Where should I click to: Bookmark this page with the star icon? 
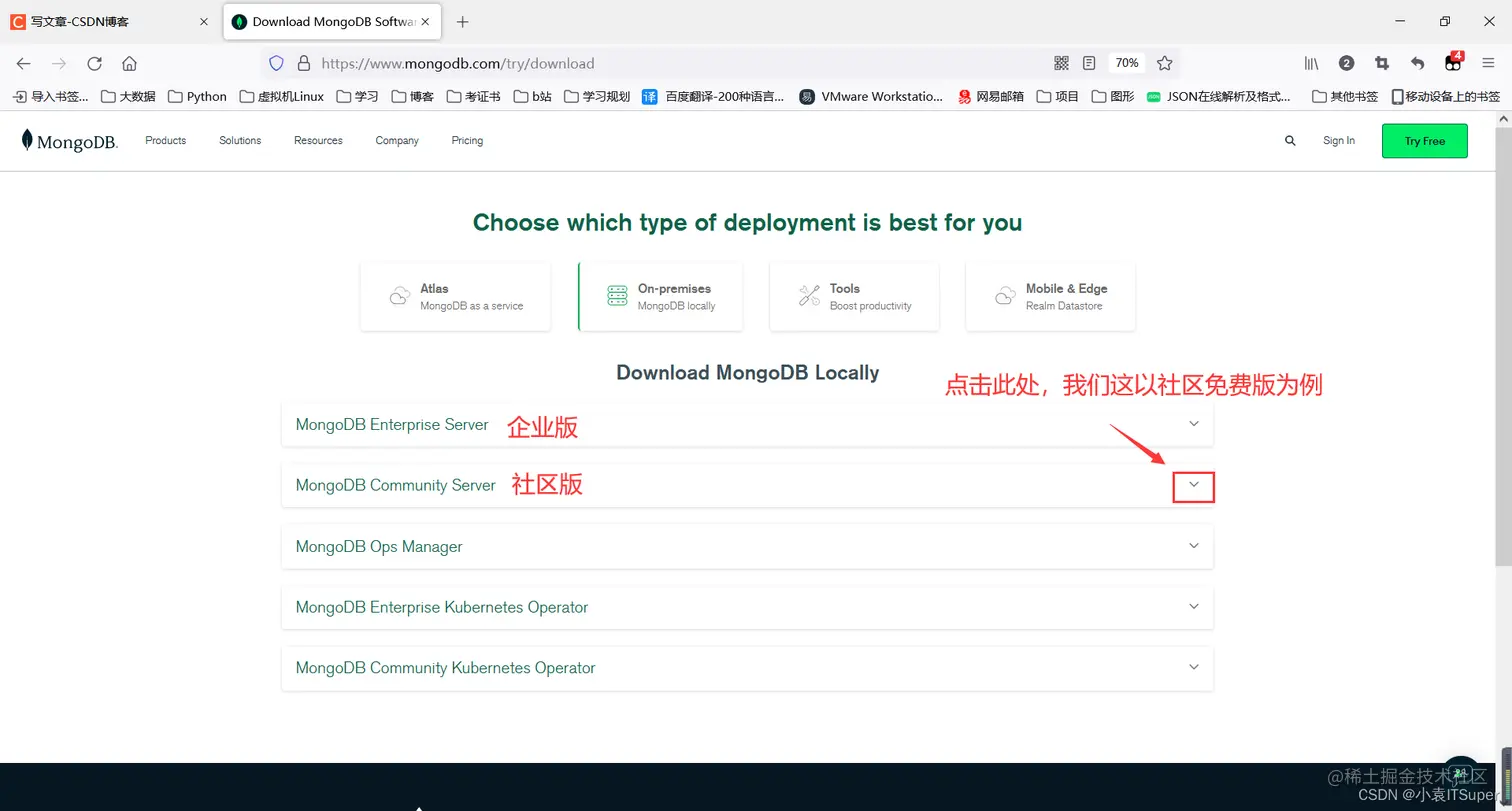coord(1164,63)
